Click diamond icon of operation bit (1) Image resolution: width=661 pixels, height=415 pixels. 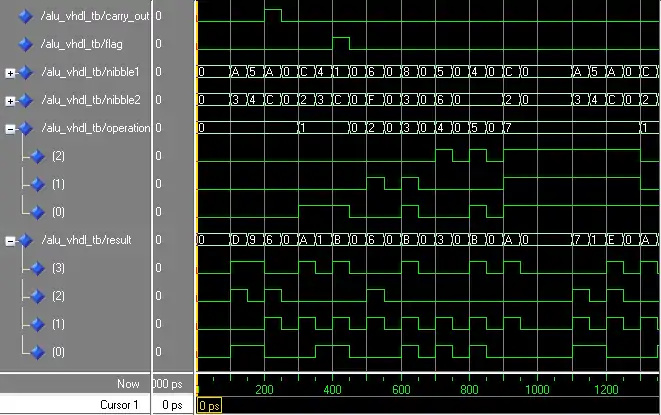pyautogui.click(x=39, y=185)
